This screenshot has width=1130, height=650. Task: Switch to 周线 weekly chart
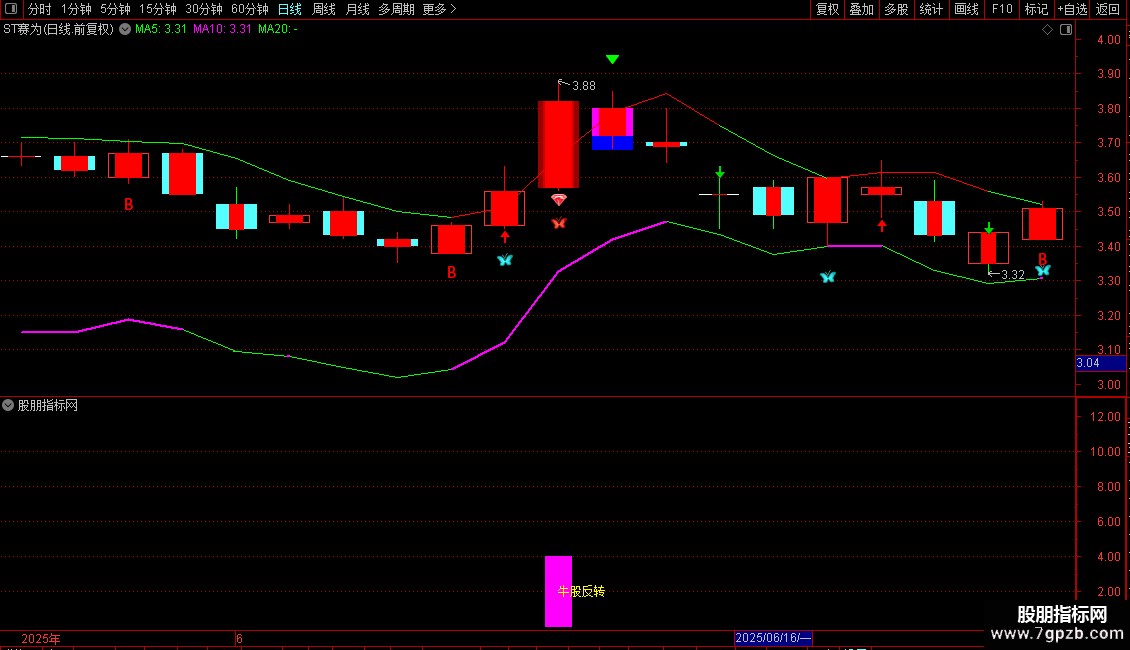click(x=324, y=9)
